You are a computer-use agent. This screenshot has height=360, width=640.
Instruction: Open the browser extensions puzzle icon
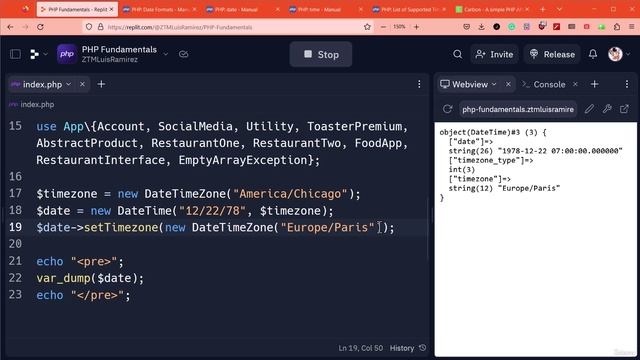(x=617, y=27)
